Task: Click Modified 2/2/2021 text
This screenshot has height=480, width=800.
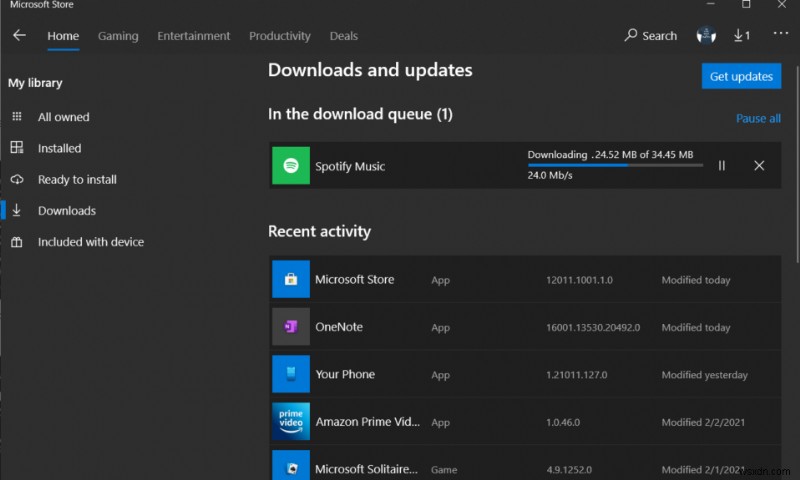Action: pyautogui.click(x=703, y=422)
